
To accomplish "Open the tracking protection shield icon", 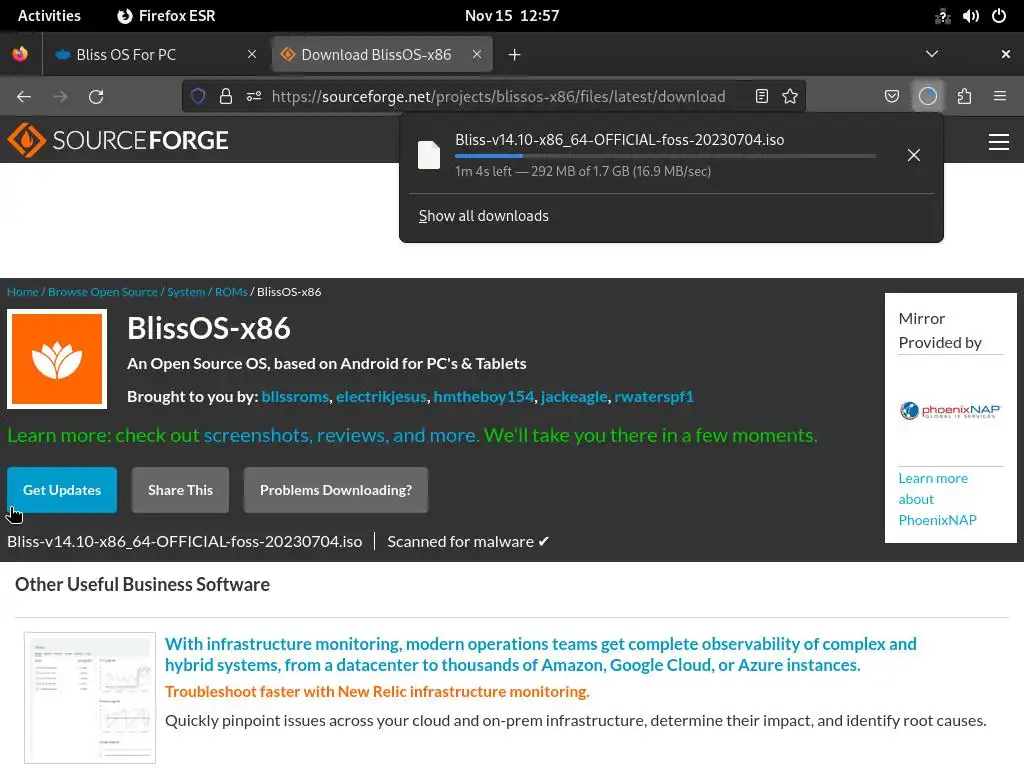I will tap(198, 97).
